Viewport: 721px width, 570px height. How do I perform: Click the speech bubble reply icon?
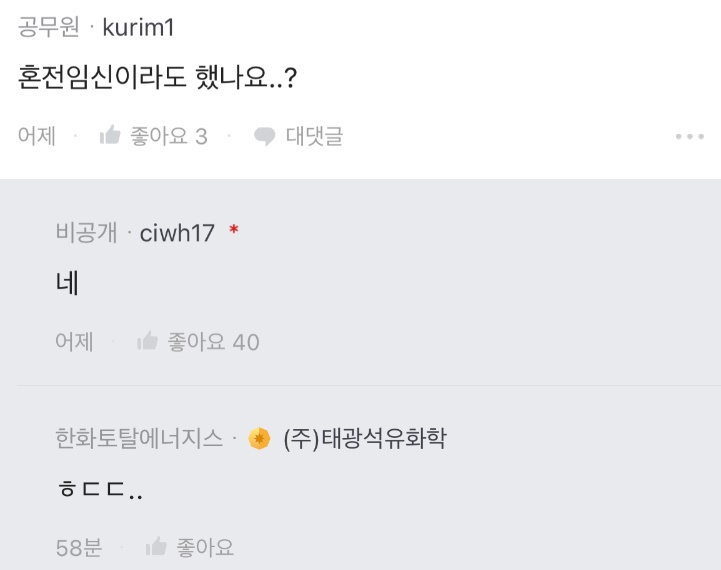pos(264,136)
